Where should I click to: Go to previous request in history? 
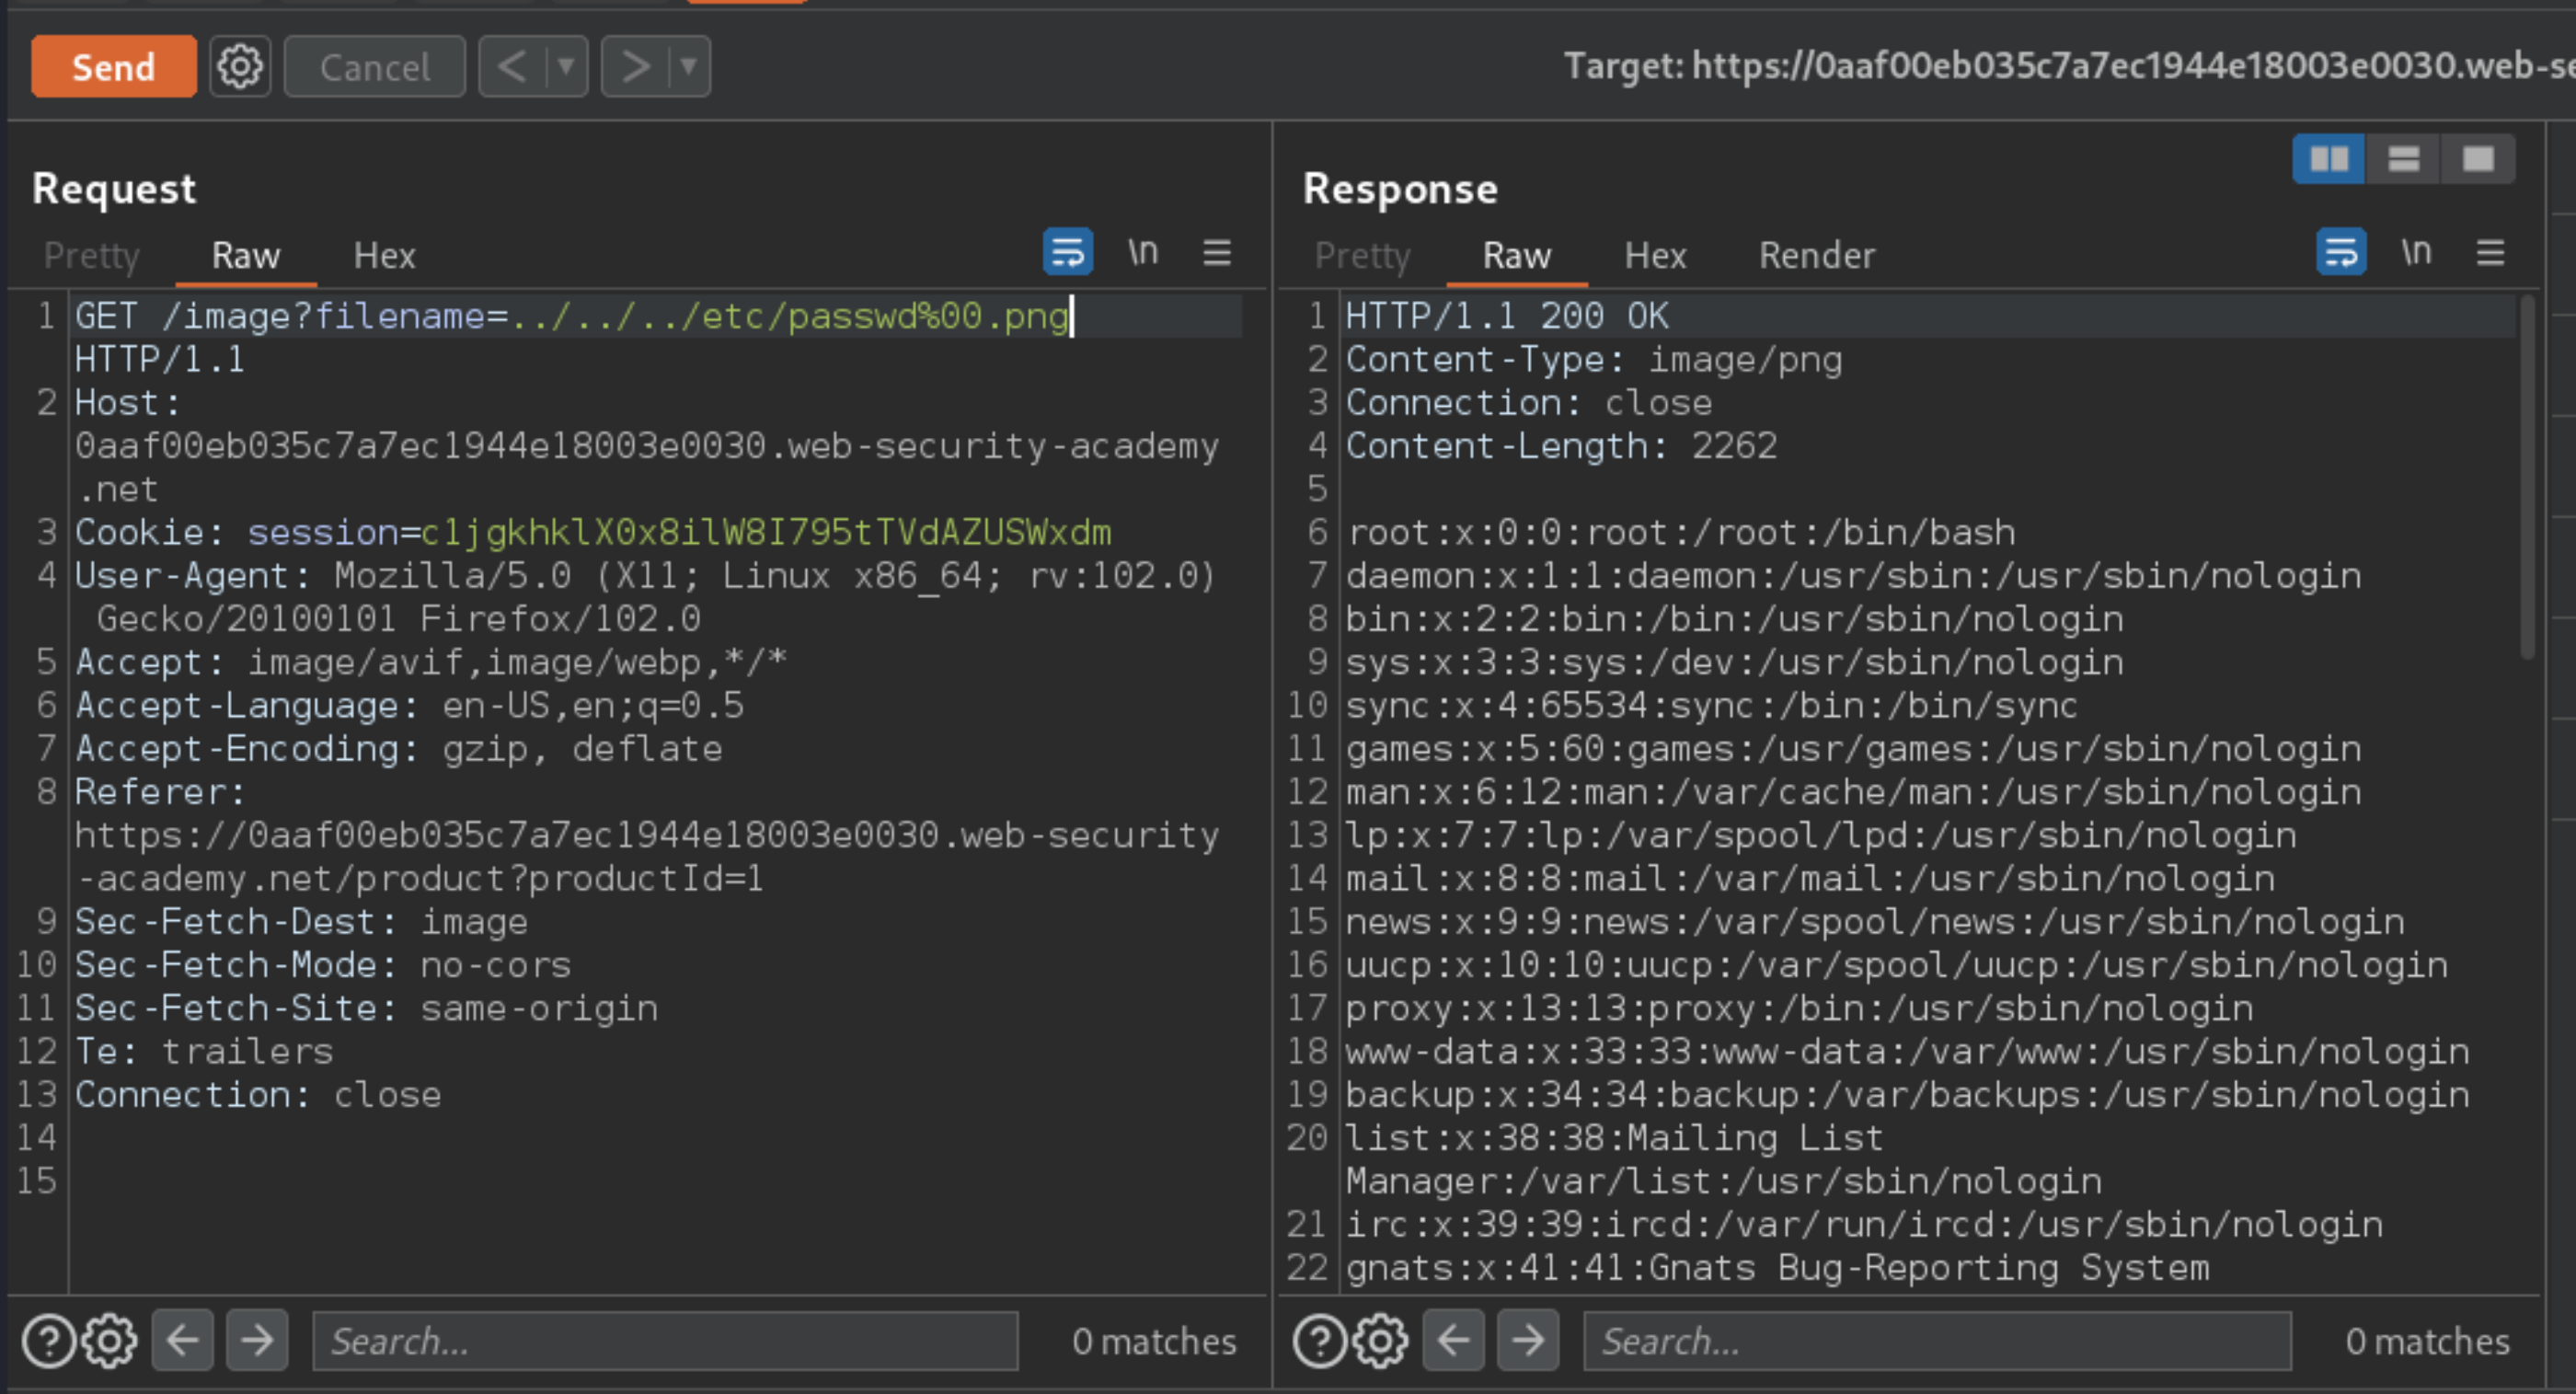(512, 67)
